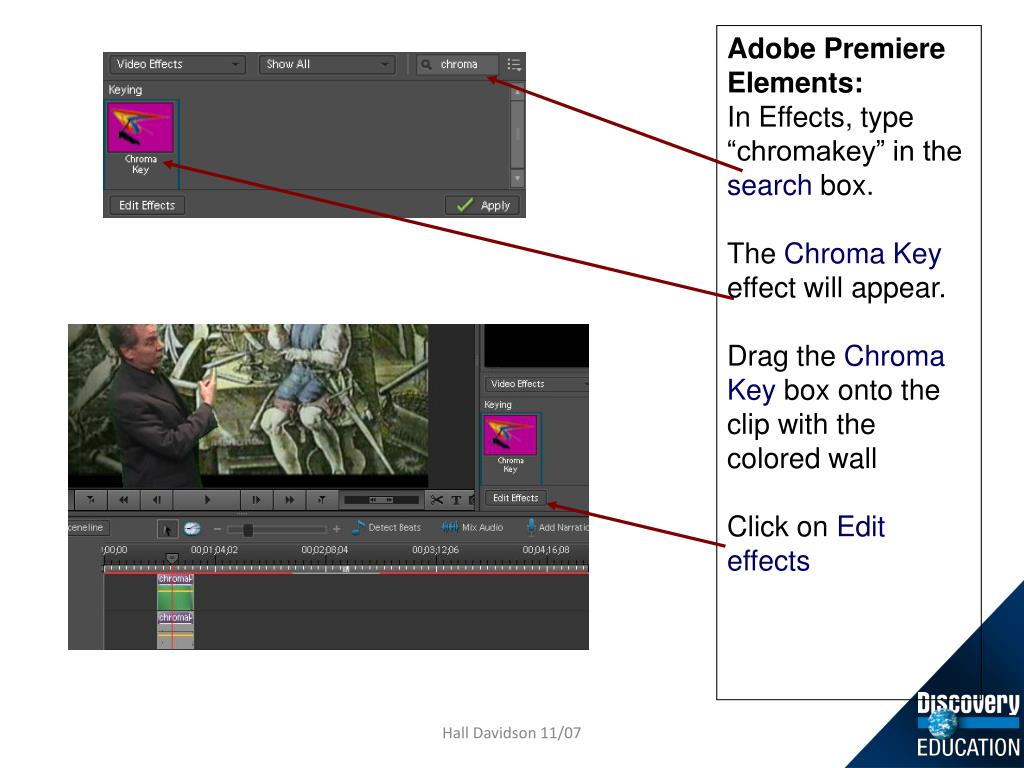Expand the Show All filter dropdown

(x=326, y=65)
